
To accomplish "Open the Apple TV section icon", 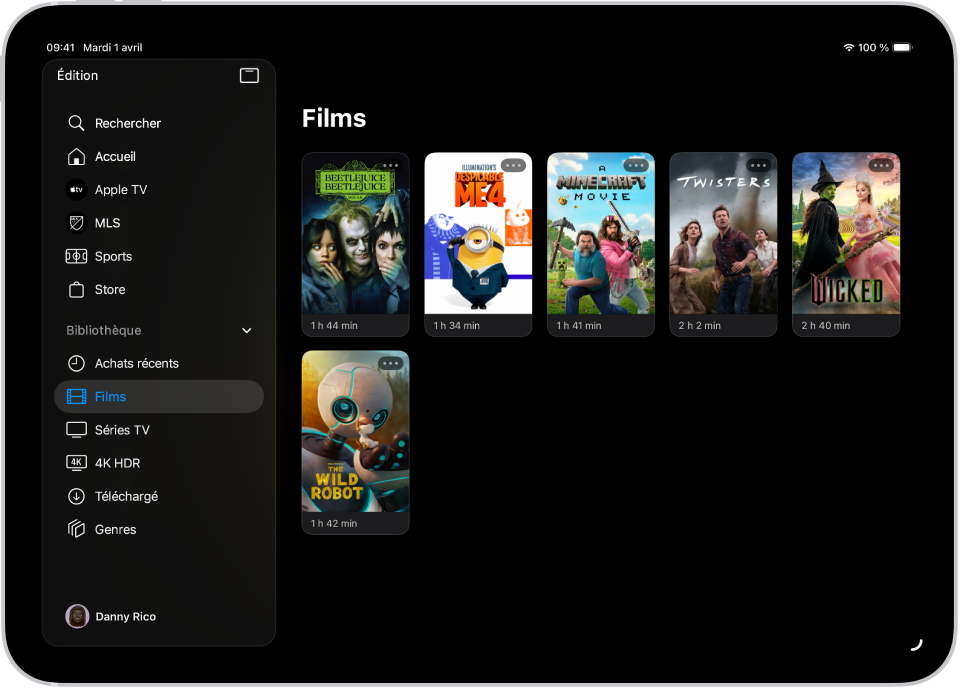I will click(x=76, y=189).
